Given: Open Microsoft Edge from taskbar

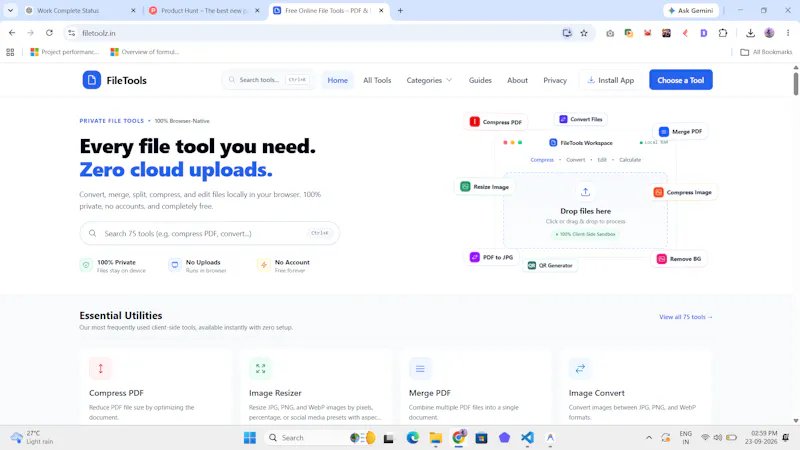Looking at the screenshot, I should coord(412,438).
